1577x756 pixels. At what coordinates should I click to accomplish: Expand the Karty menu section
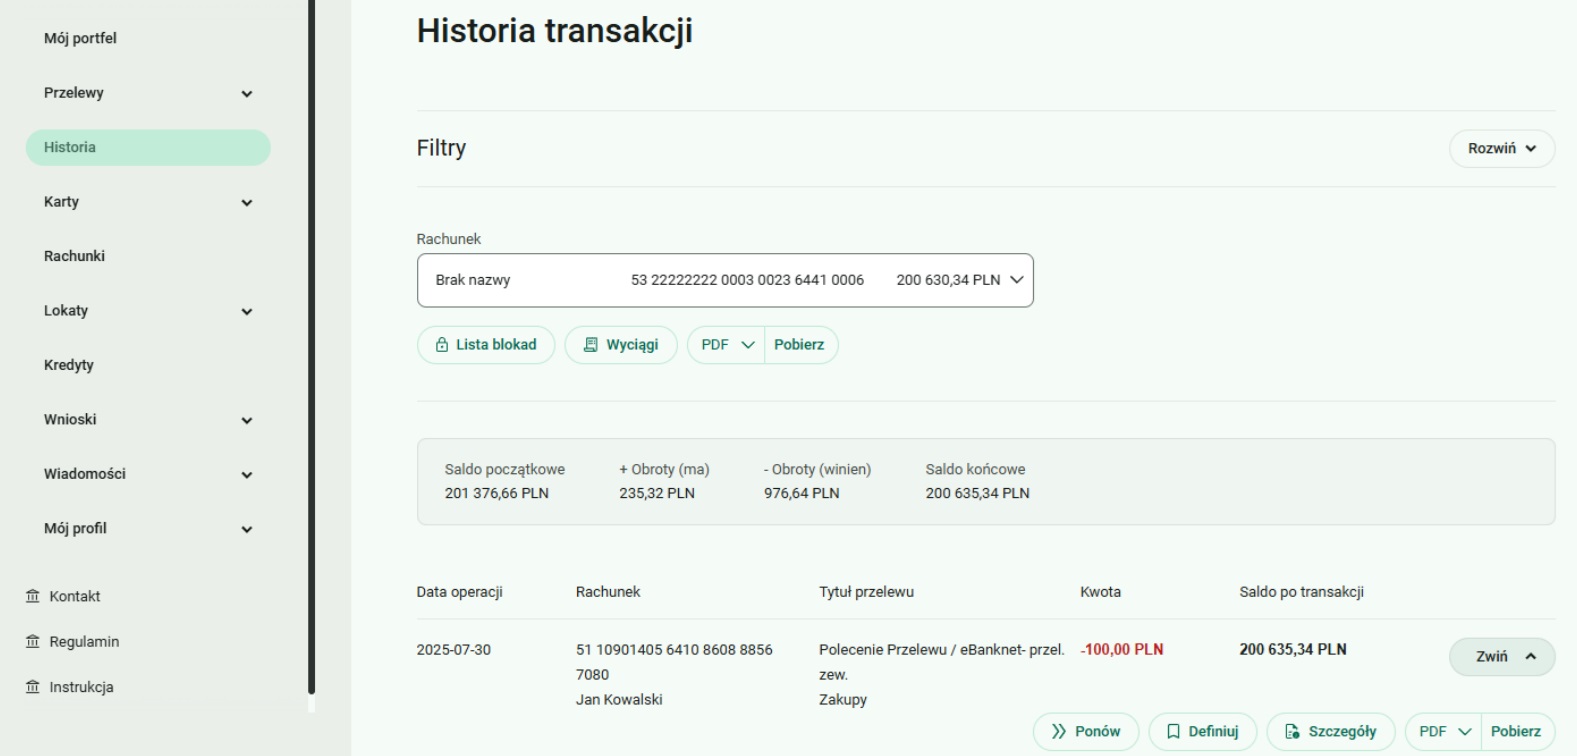(x=246, y=203)
